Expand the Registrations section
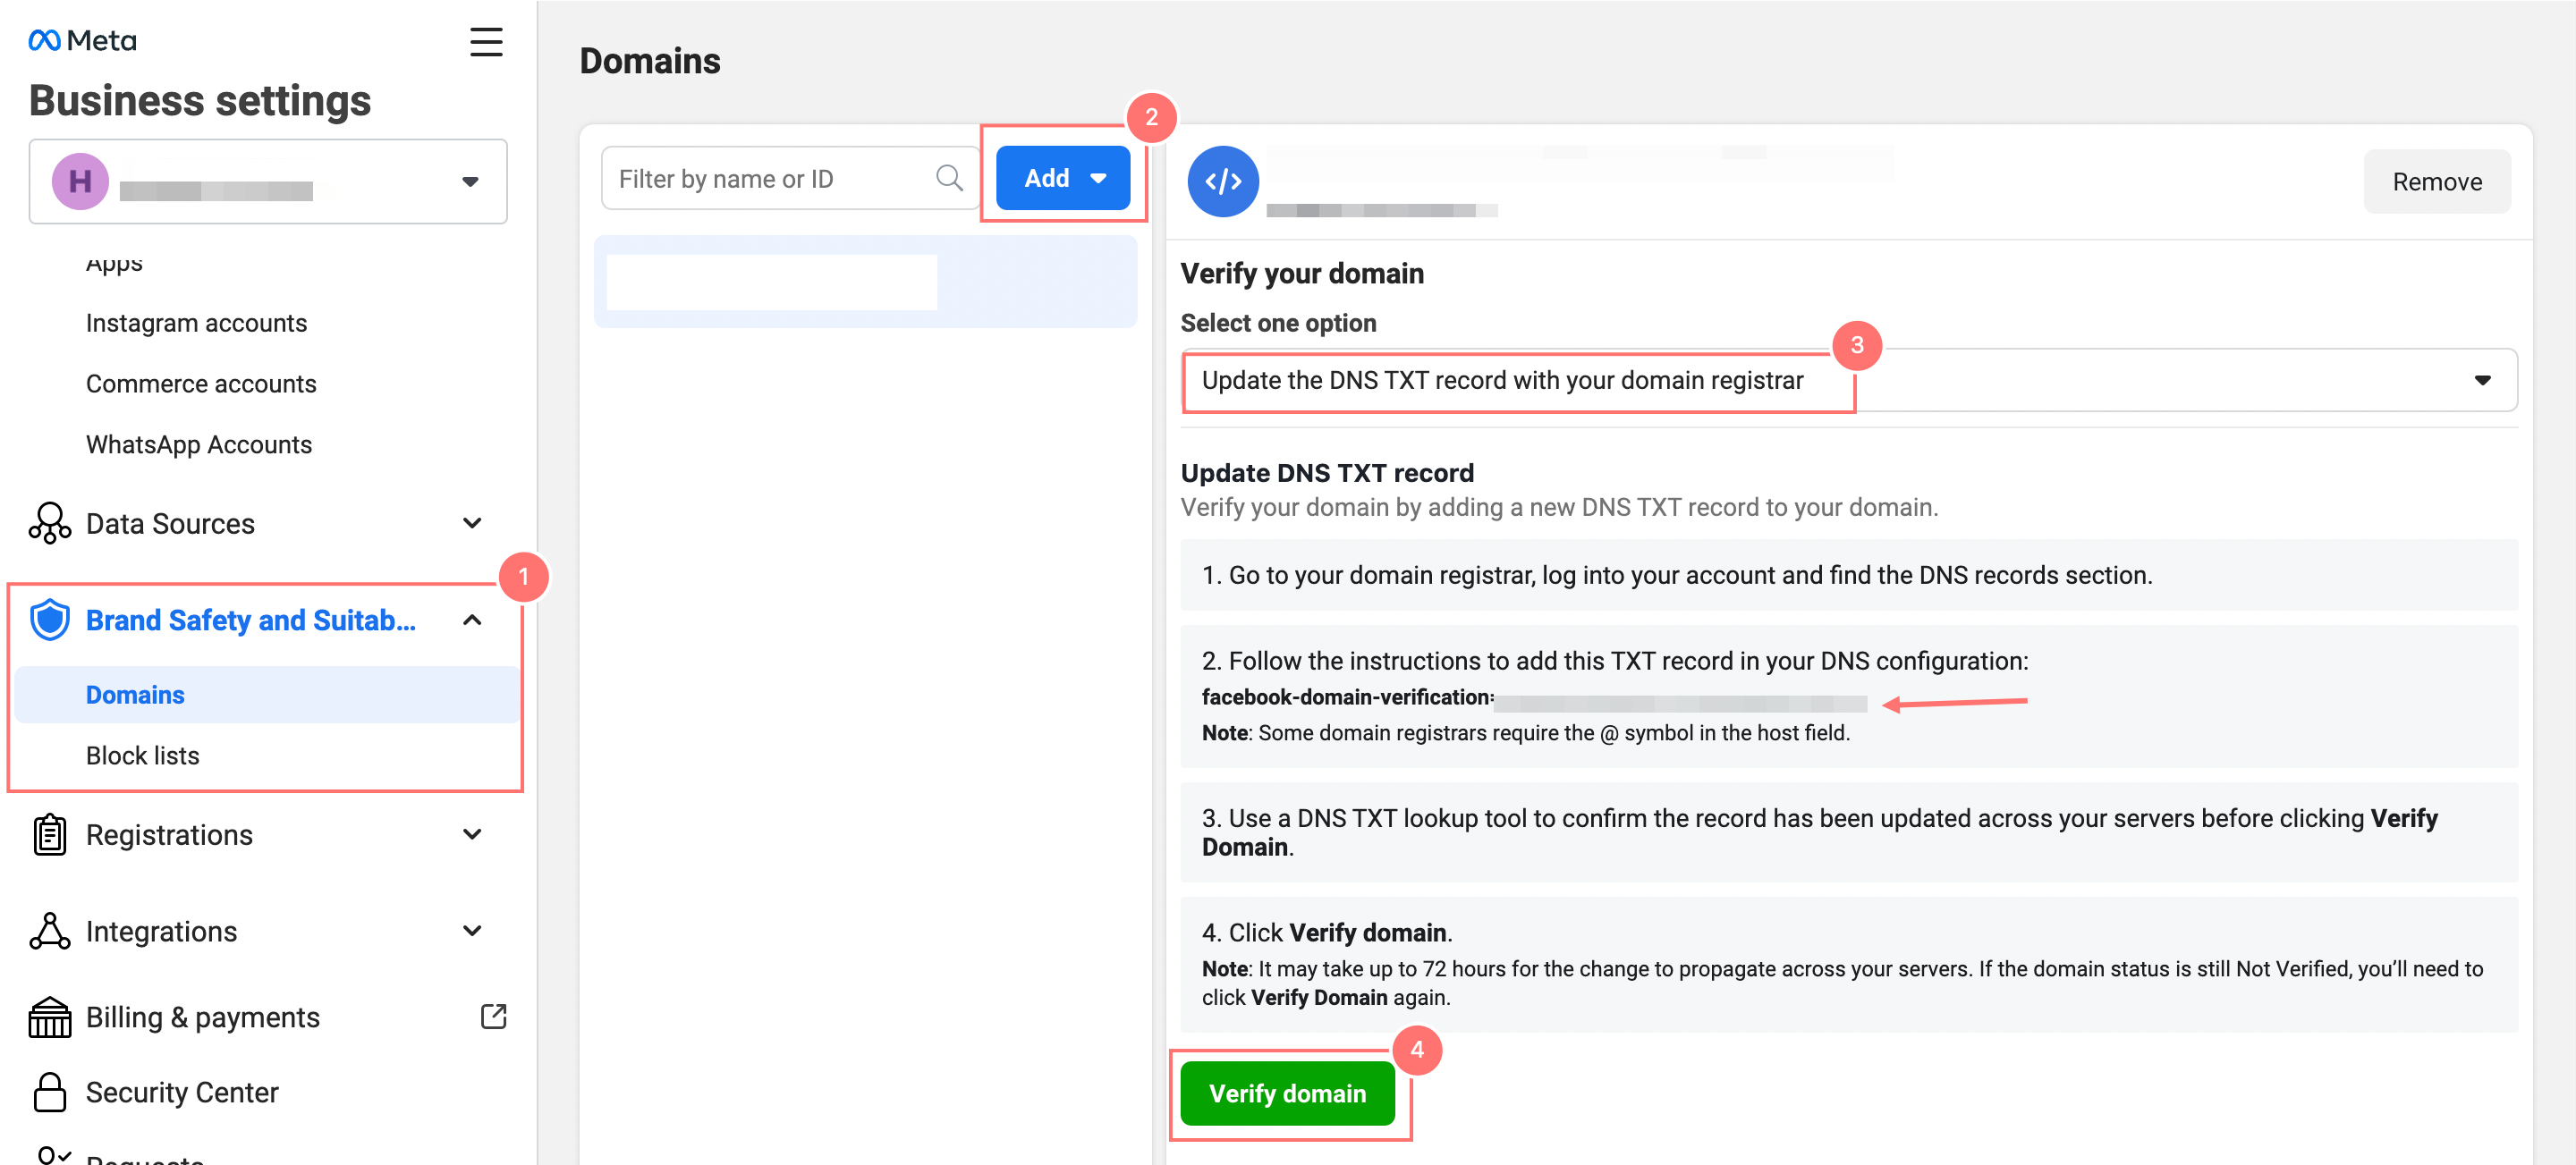 [472, 835]
